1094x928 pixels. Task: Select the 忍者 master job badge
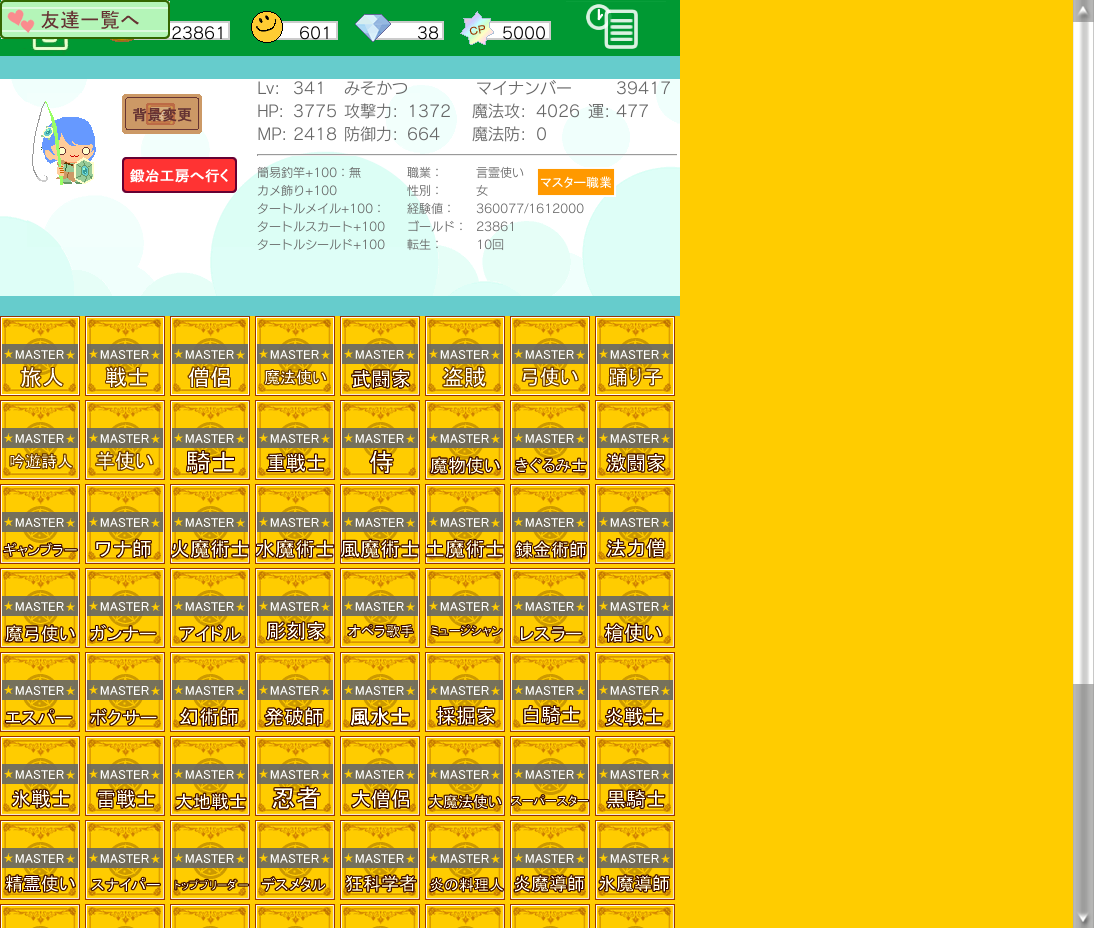pyautogui.click(x=295, y=776)
